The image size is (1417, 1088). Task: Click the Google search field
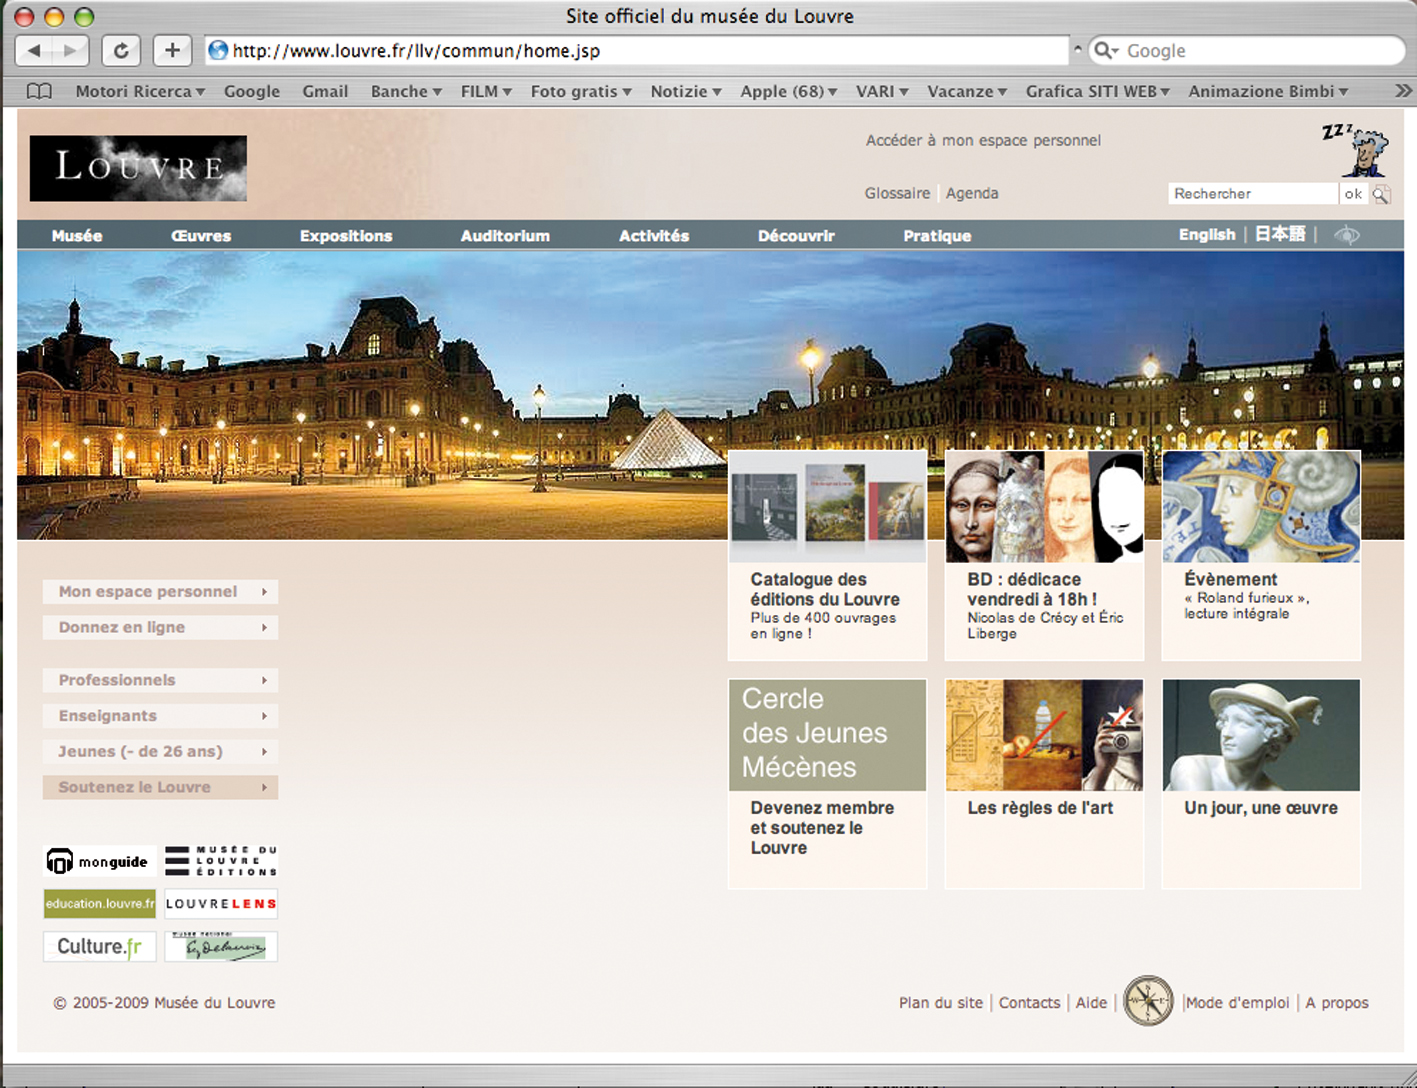[1246, 50]
